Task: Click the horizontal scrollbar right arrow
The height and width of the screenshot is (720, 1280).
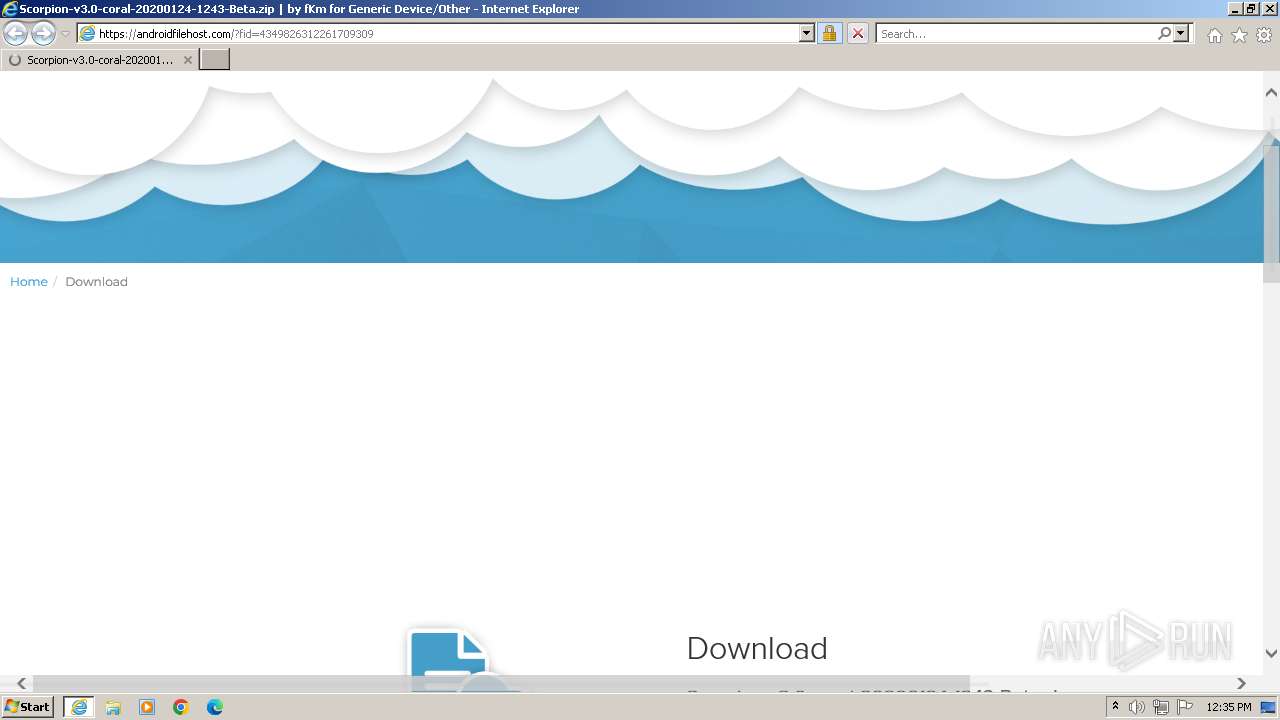Action: pyautogui.click(x=1241, y=684)
